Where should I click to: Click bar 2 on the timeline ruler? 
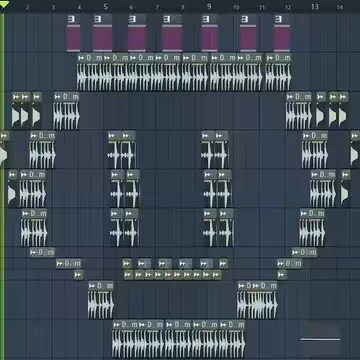27,7
